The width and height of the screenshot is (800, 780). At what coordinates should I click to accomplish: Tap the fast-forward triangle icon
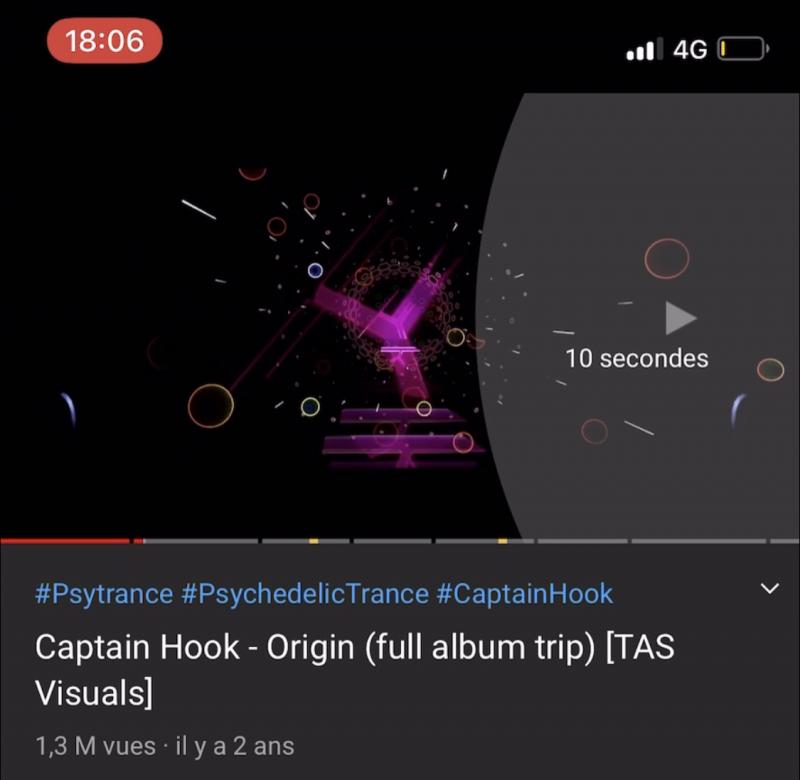coord(681,318)
